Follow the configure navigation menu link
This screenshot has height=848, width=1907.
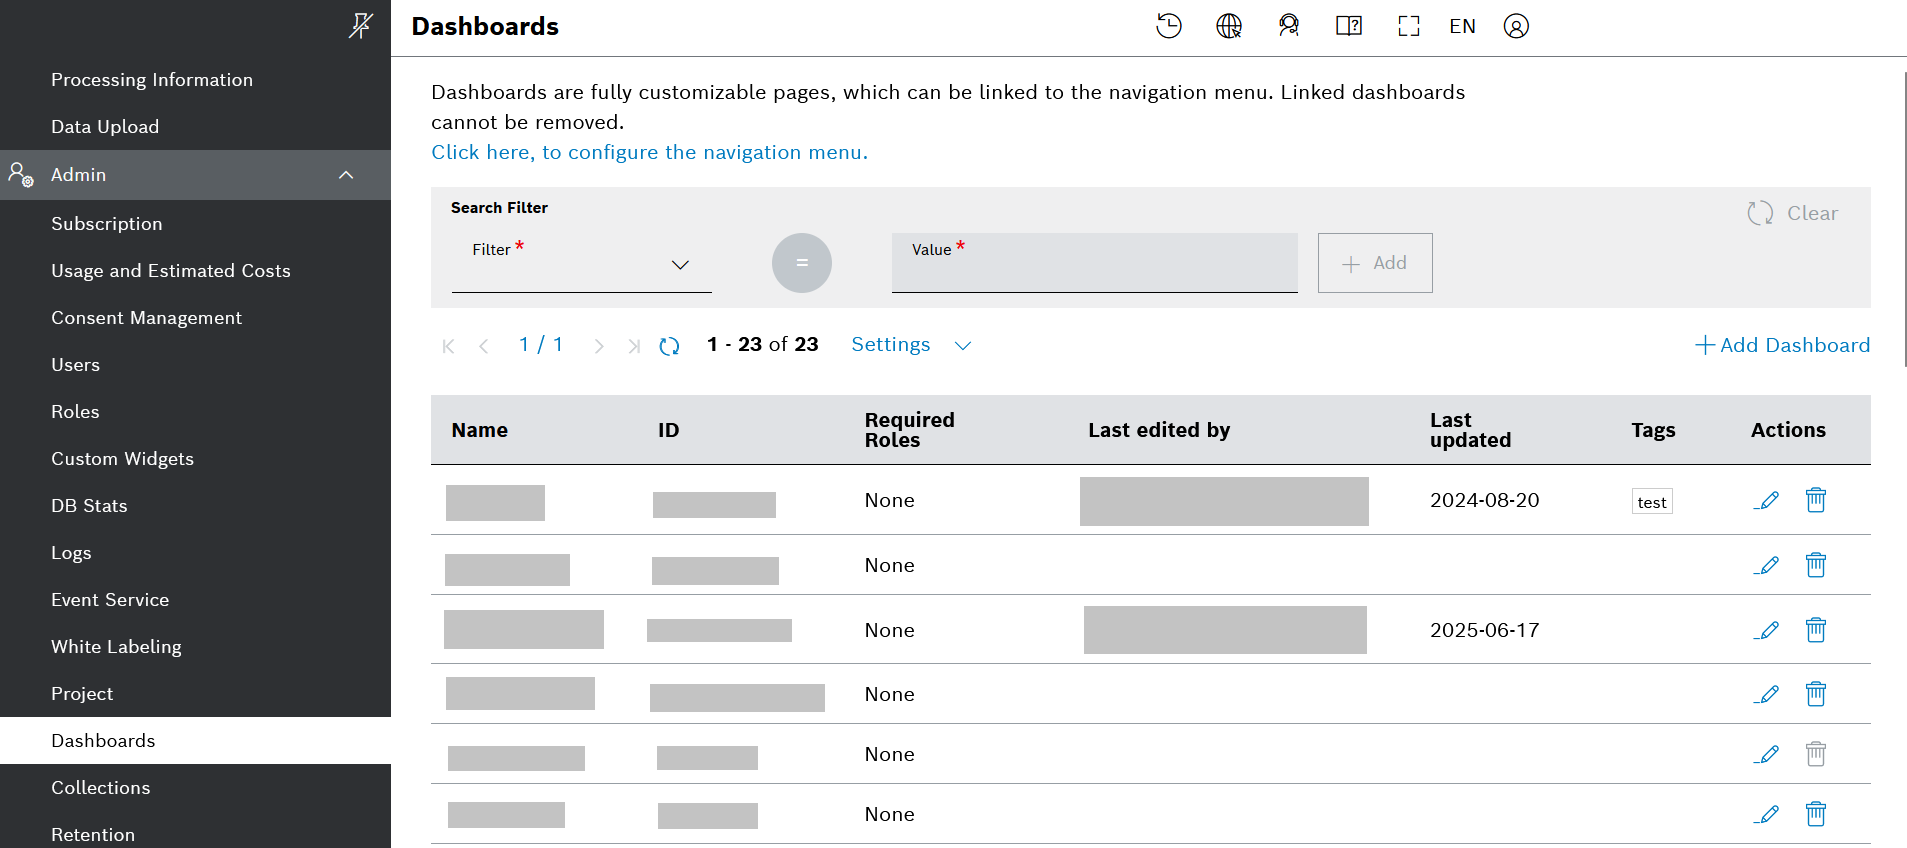point(649,152)
